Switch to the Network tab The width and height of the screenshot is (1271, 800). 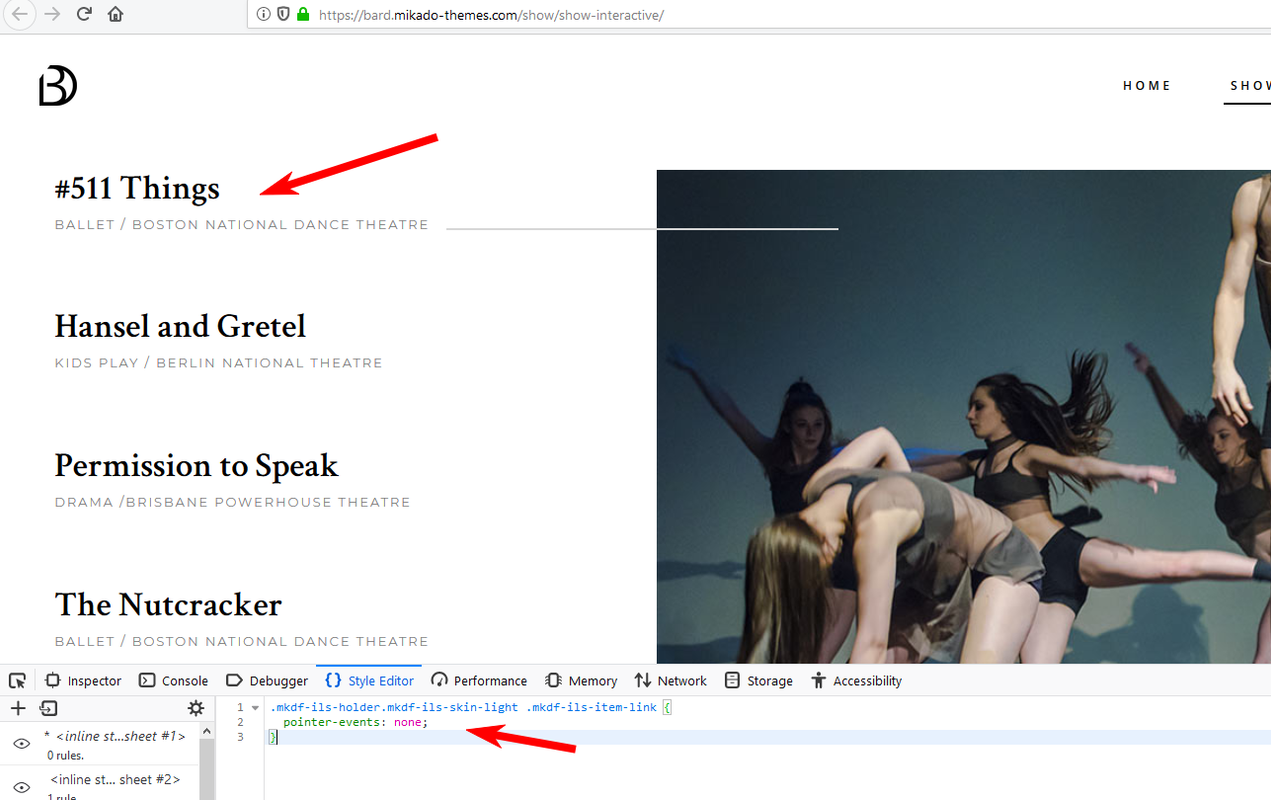pyautogui.click(x=670, y=681)
